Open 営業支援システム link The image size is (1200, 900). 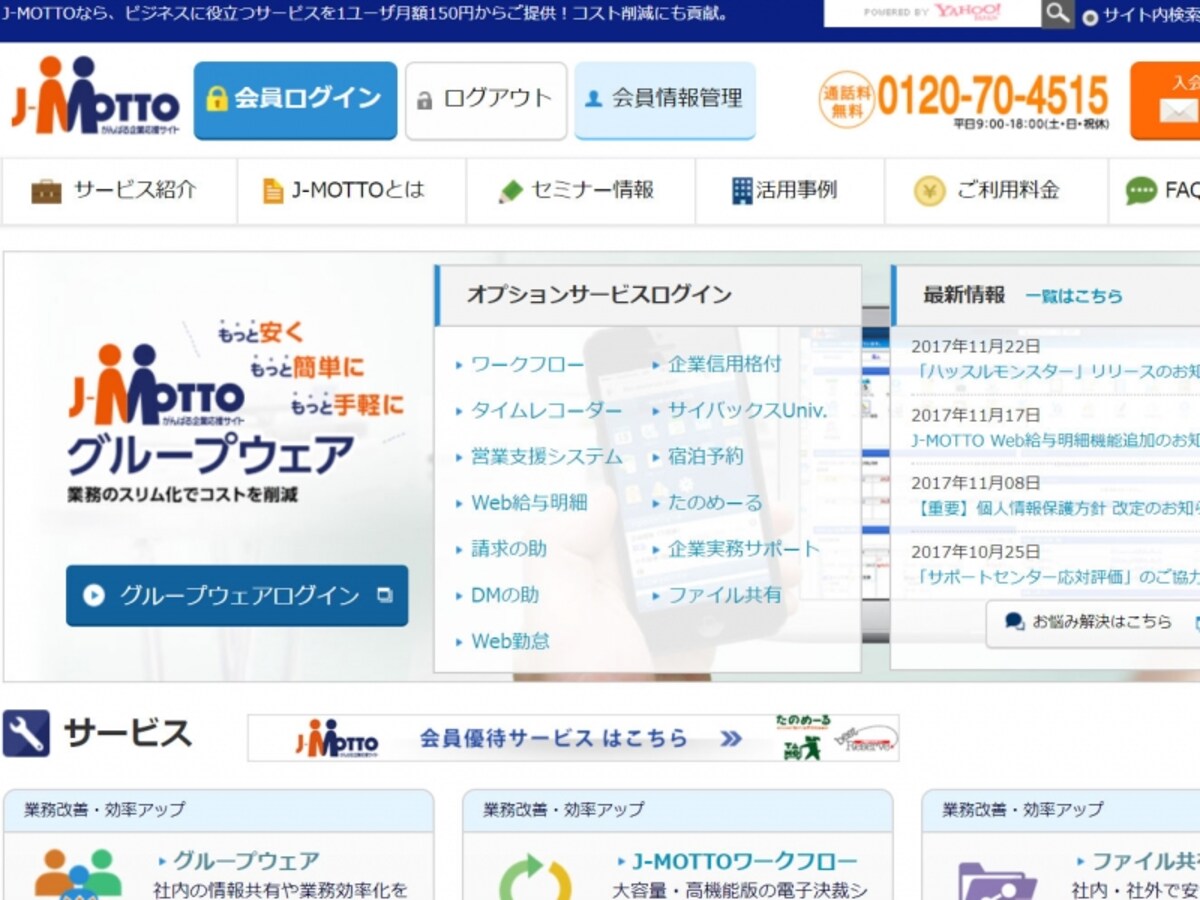[x=547, y=457]
